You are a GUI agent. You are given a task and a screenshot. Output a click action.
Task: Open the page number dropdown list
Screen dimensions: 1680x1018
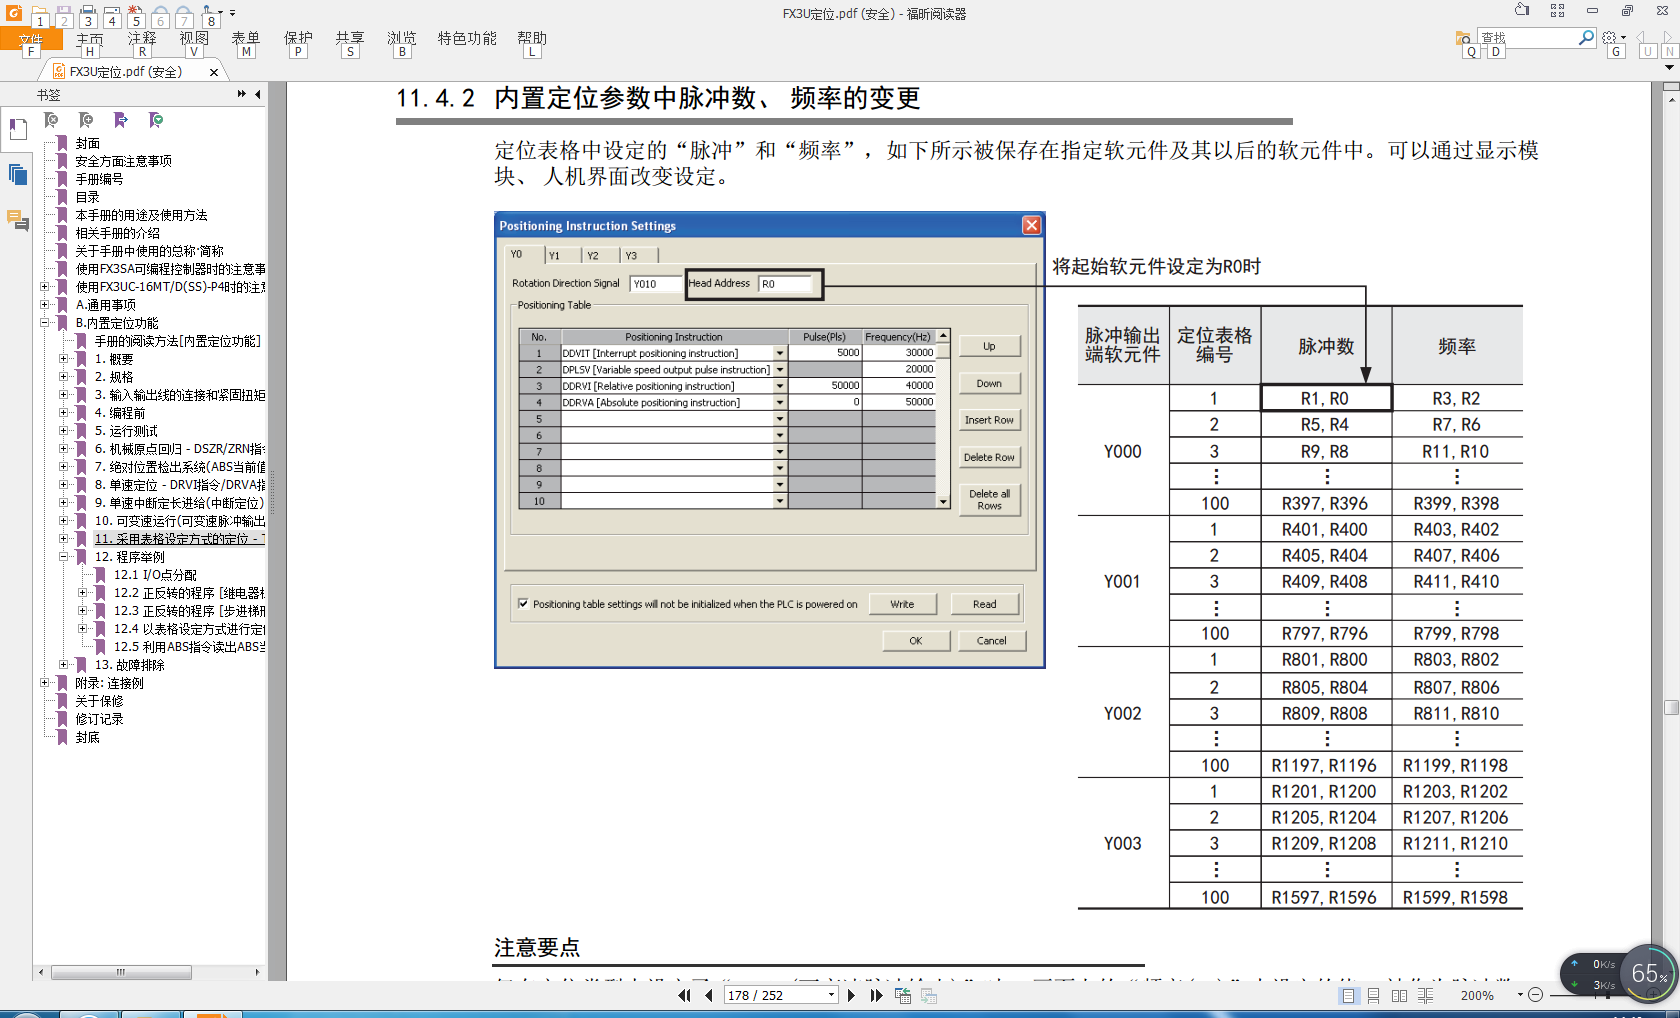831,995
